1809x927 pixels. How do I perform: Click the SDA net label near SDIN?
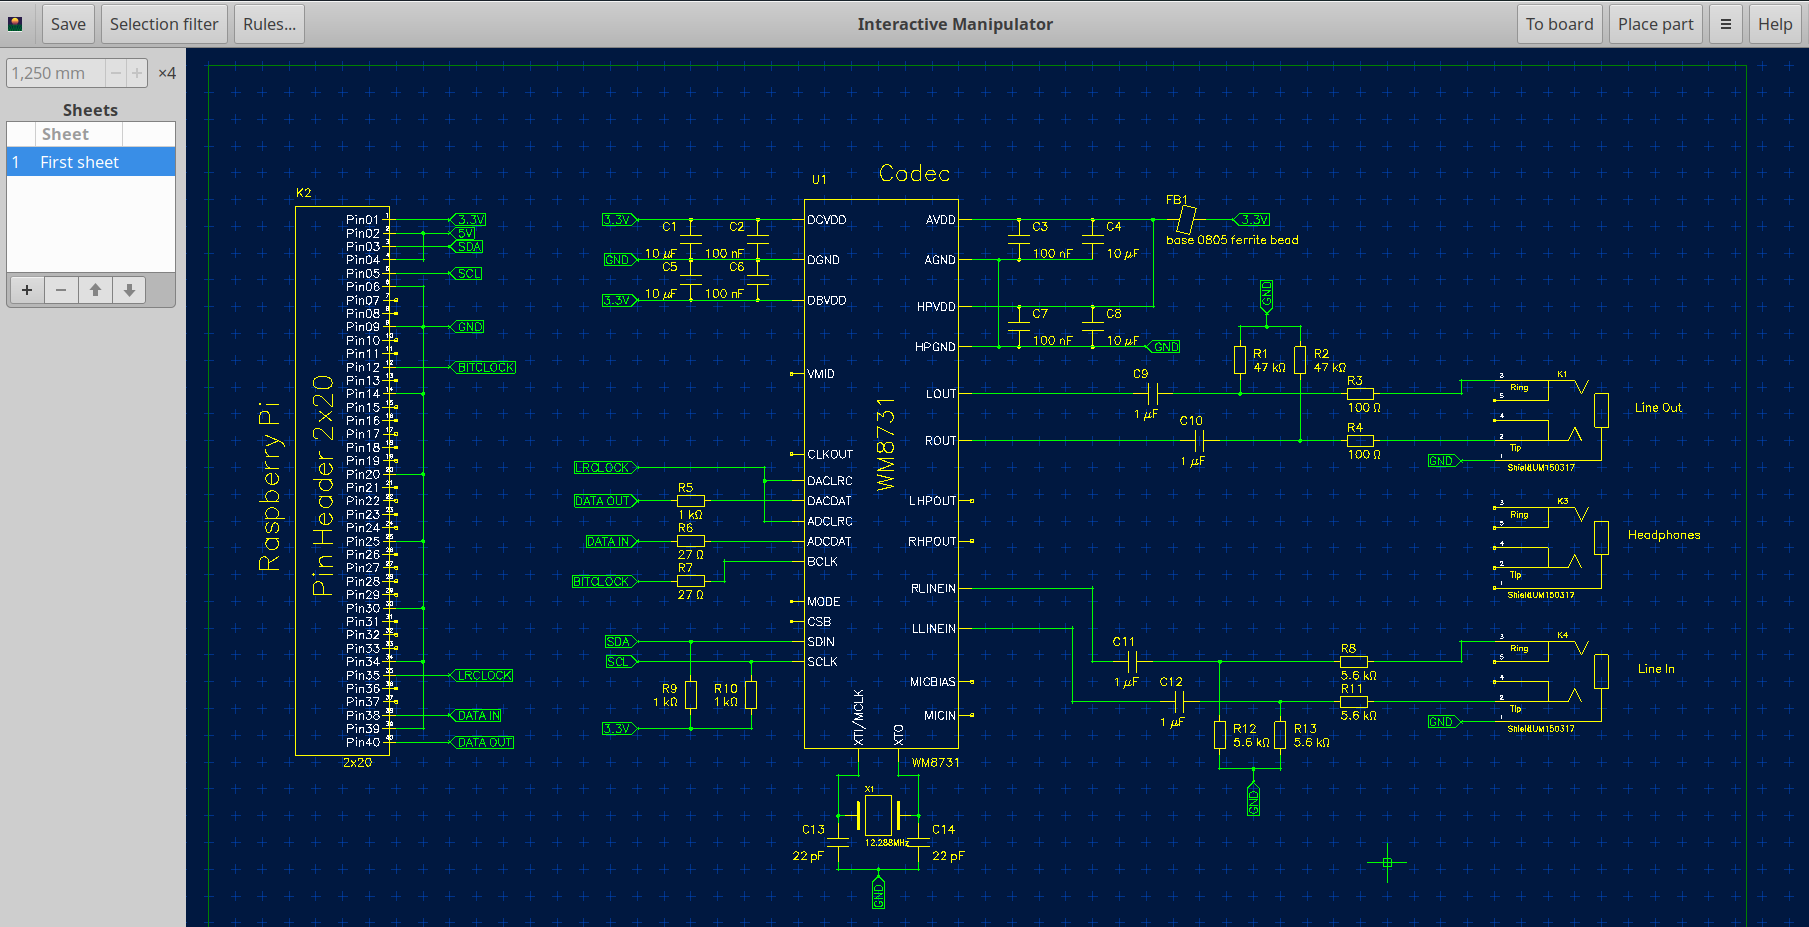pos(621,641)
